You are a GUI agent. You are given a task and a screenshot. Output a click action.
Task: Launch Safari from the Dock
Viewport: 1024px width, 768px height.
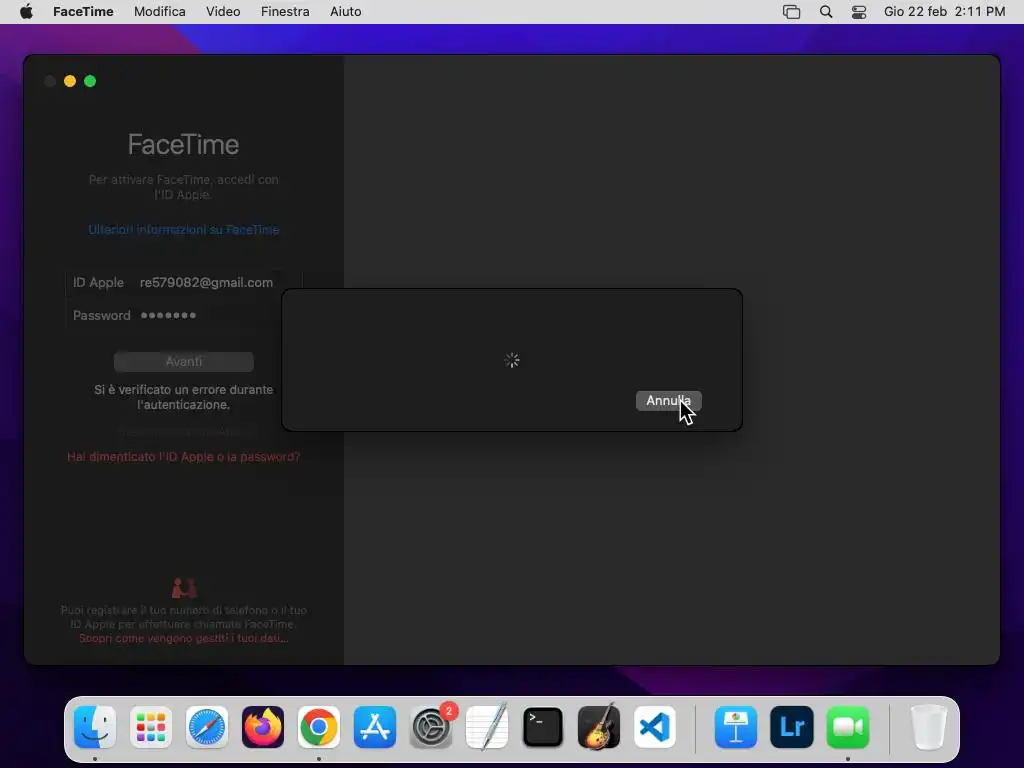[207, 727]
